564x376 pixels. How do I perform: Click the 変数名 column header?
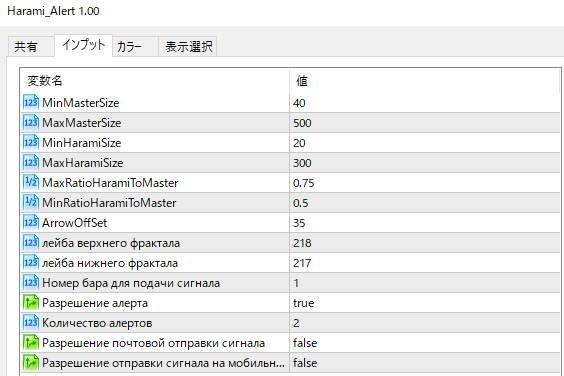click(155, 81)
